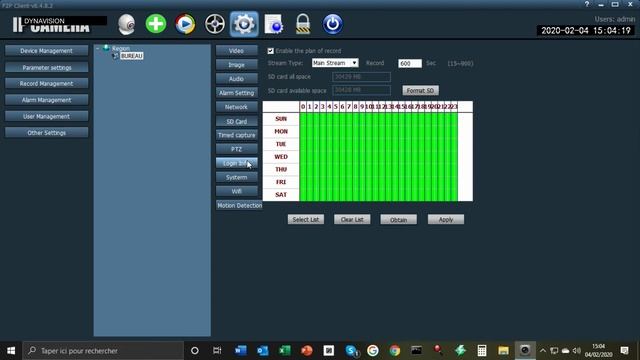Select the BUREAU camera in tree
The width and height of the screenshot is (640, 360).
131,56
